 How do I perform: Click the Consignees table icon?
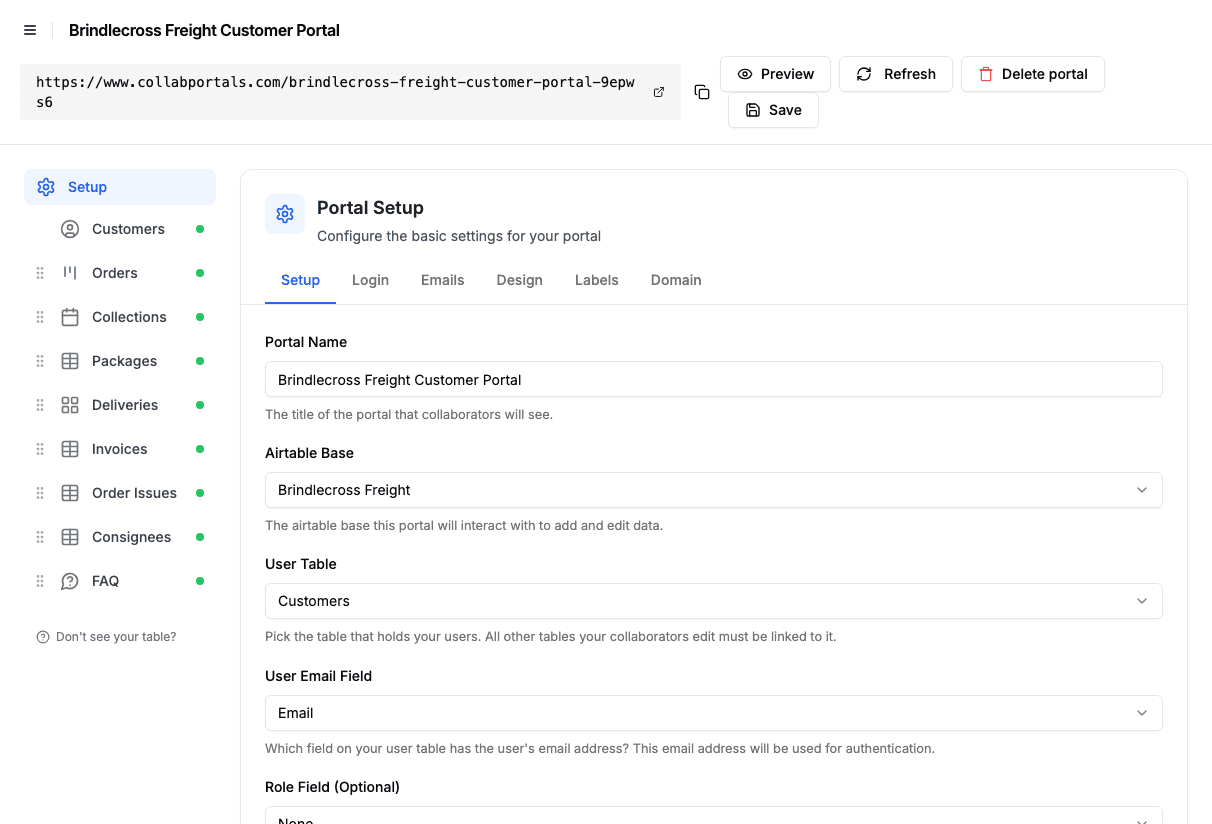[x=70, y=537]
